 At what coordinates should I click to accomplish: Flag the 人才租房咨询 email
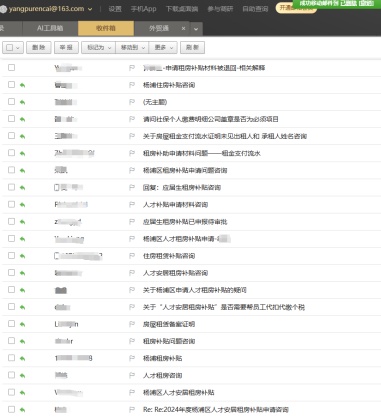(132, 375)
